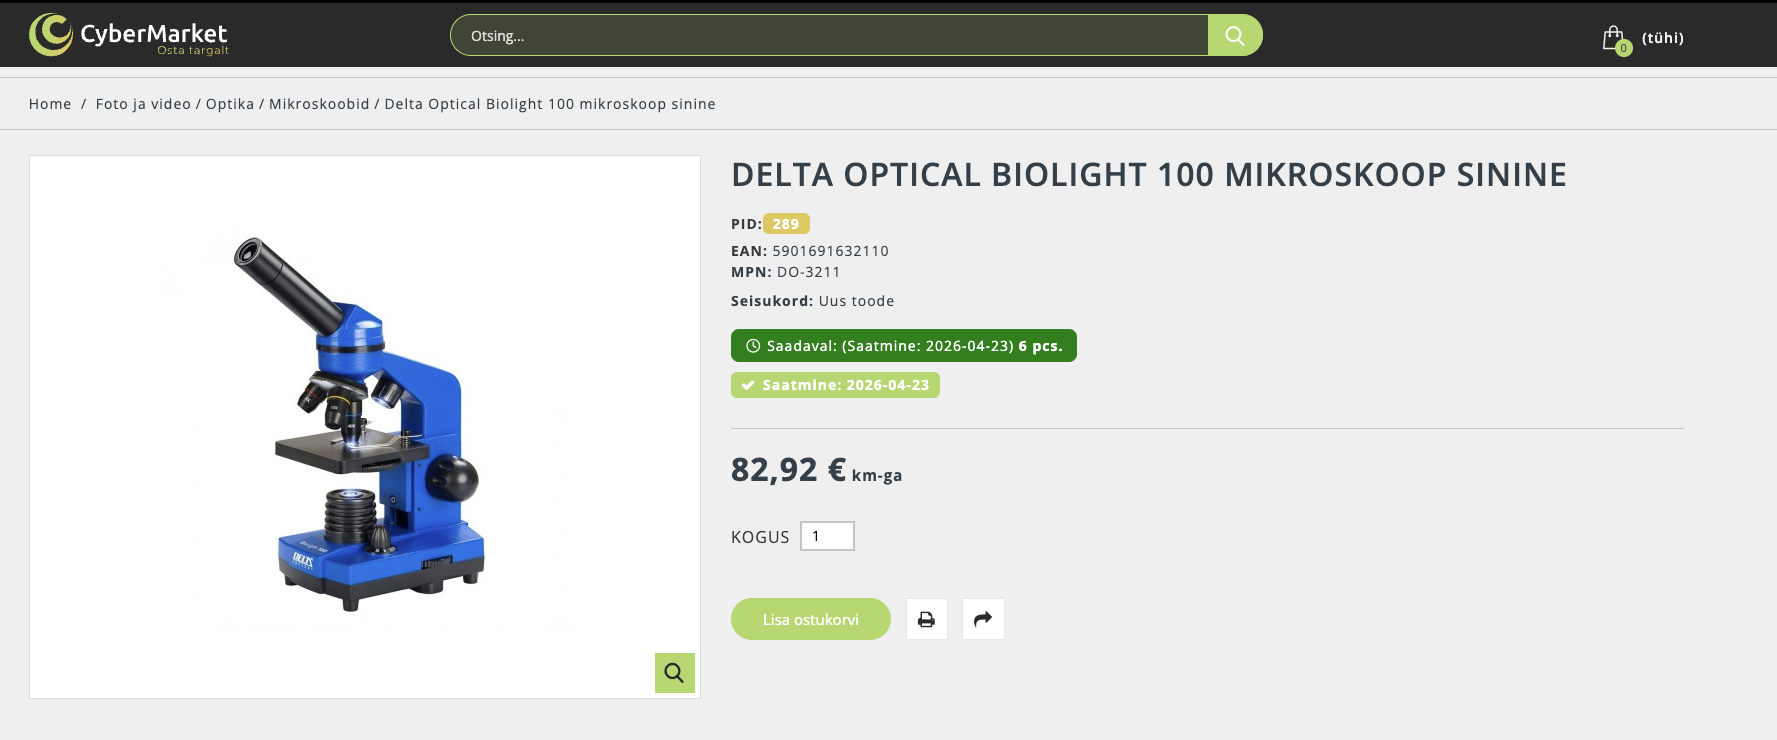The width and height of the screenshot is (1777, 740).
Task: Click the clock icon in availability badge
Action: [753, 346]
